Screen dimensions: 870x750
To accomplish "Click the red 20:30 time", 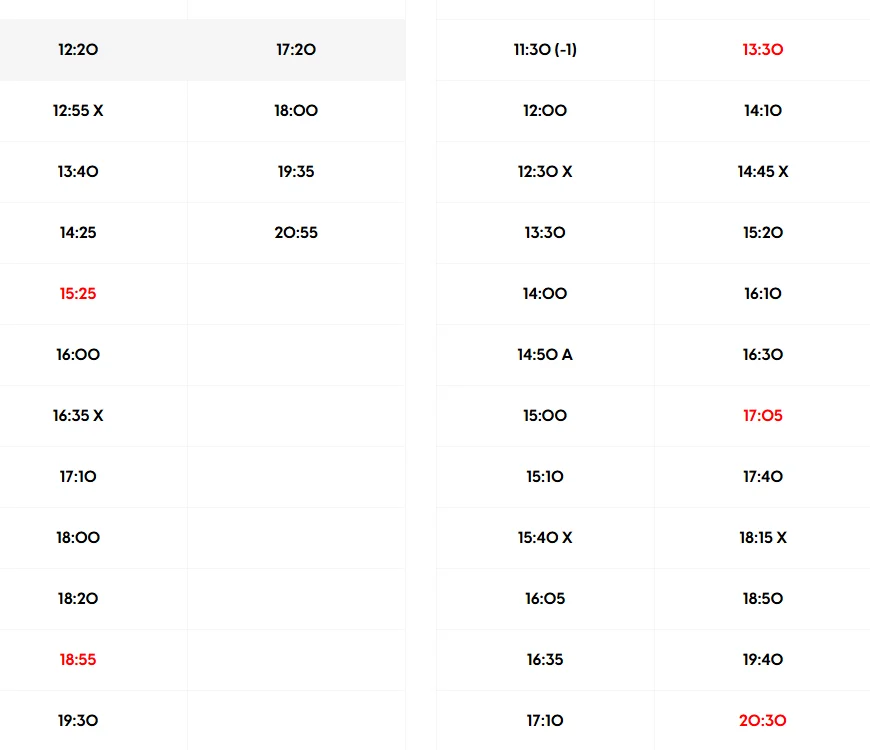I will [x=763, y=721].
